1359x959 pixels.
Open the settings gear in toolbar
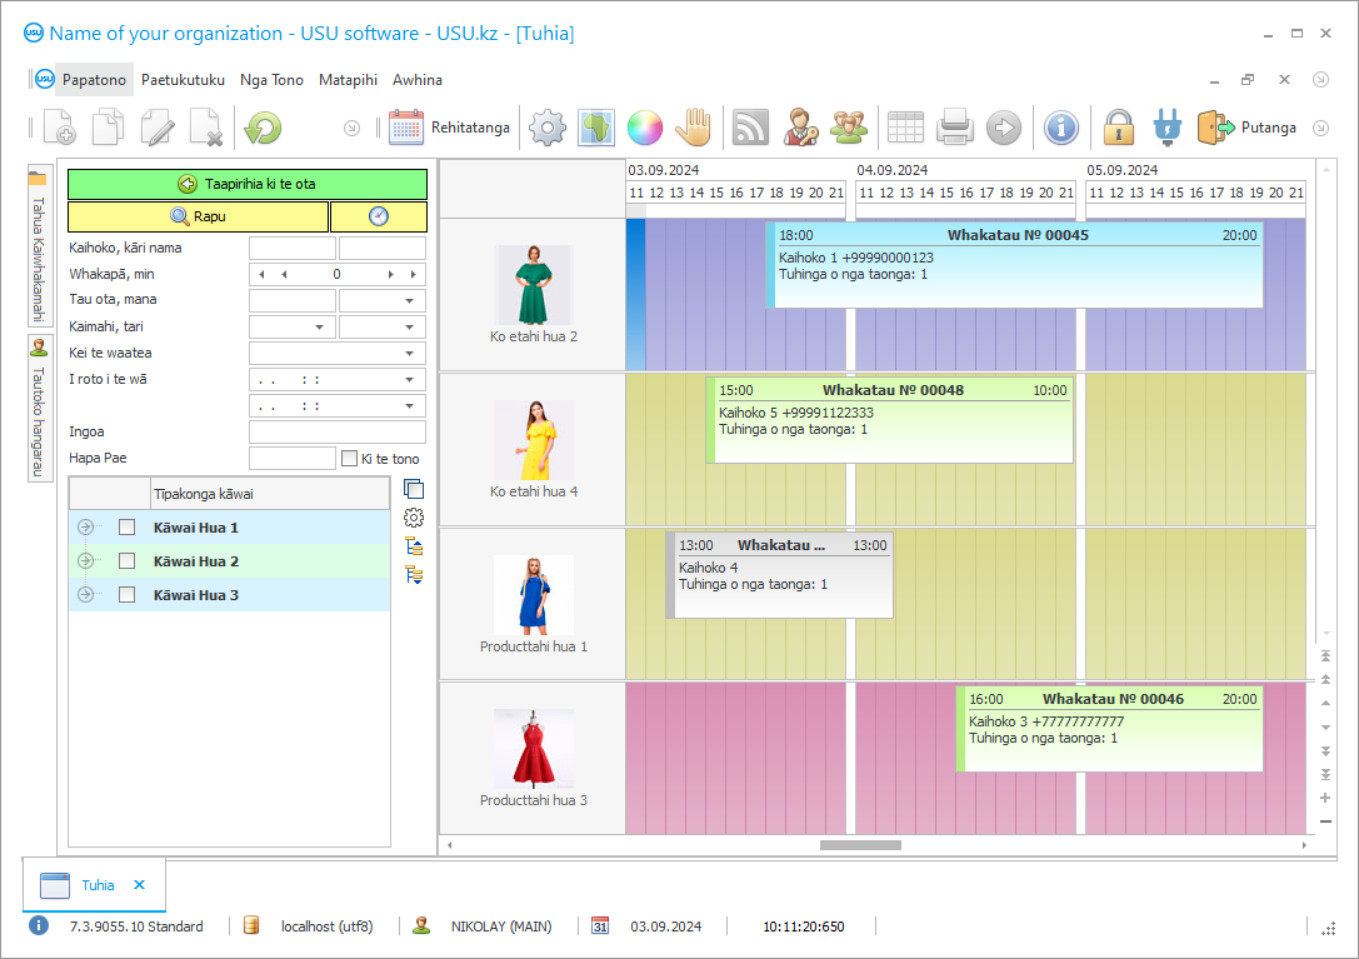pos(547,128)
